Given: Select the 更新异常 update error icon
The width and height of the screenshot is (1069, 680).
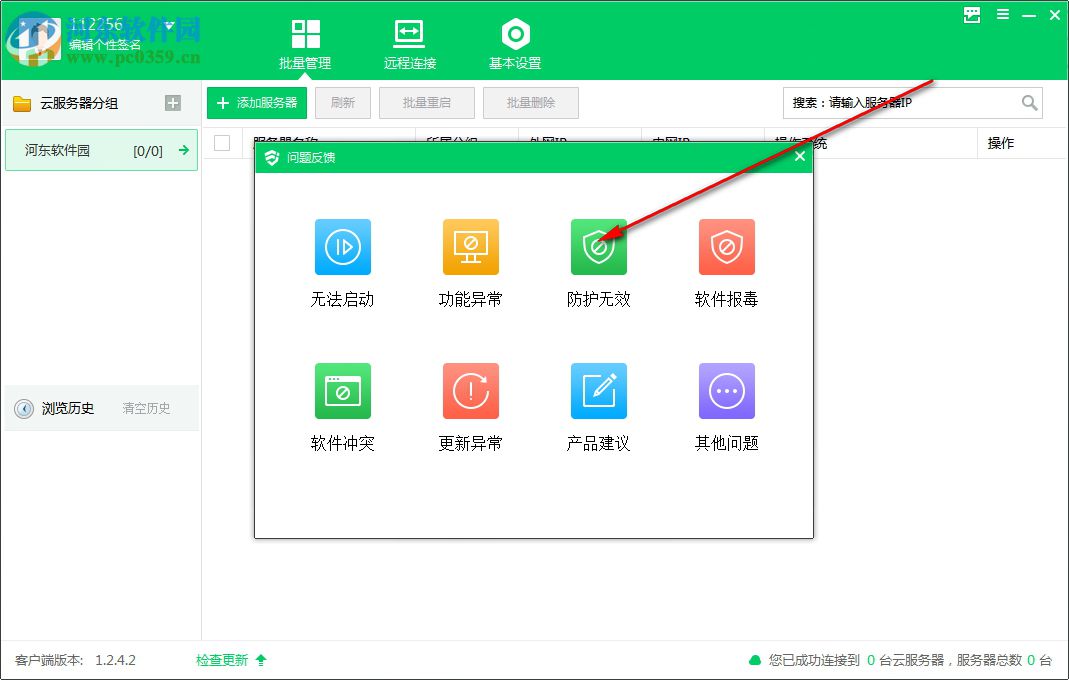Looking at the screenshot, I should [470, 391].
